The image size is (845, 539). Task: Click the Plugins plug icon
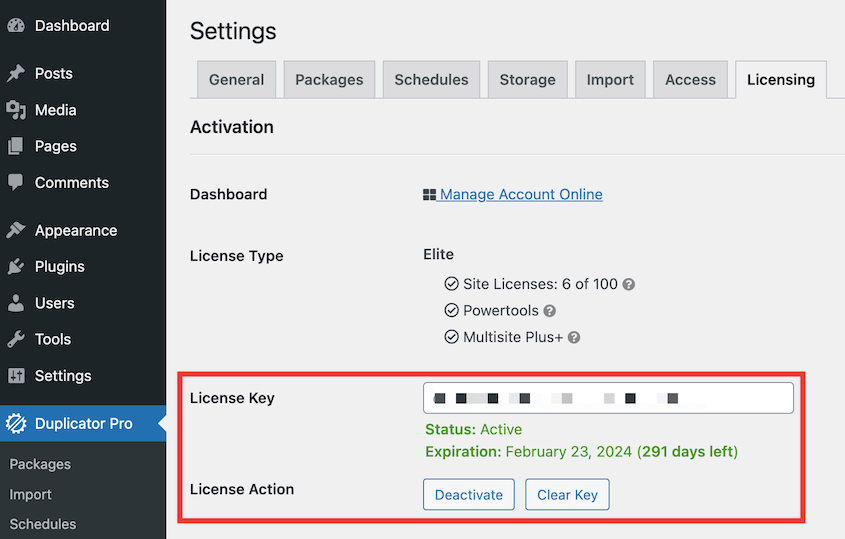16,266
